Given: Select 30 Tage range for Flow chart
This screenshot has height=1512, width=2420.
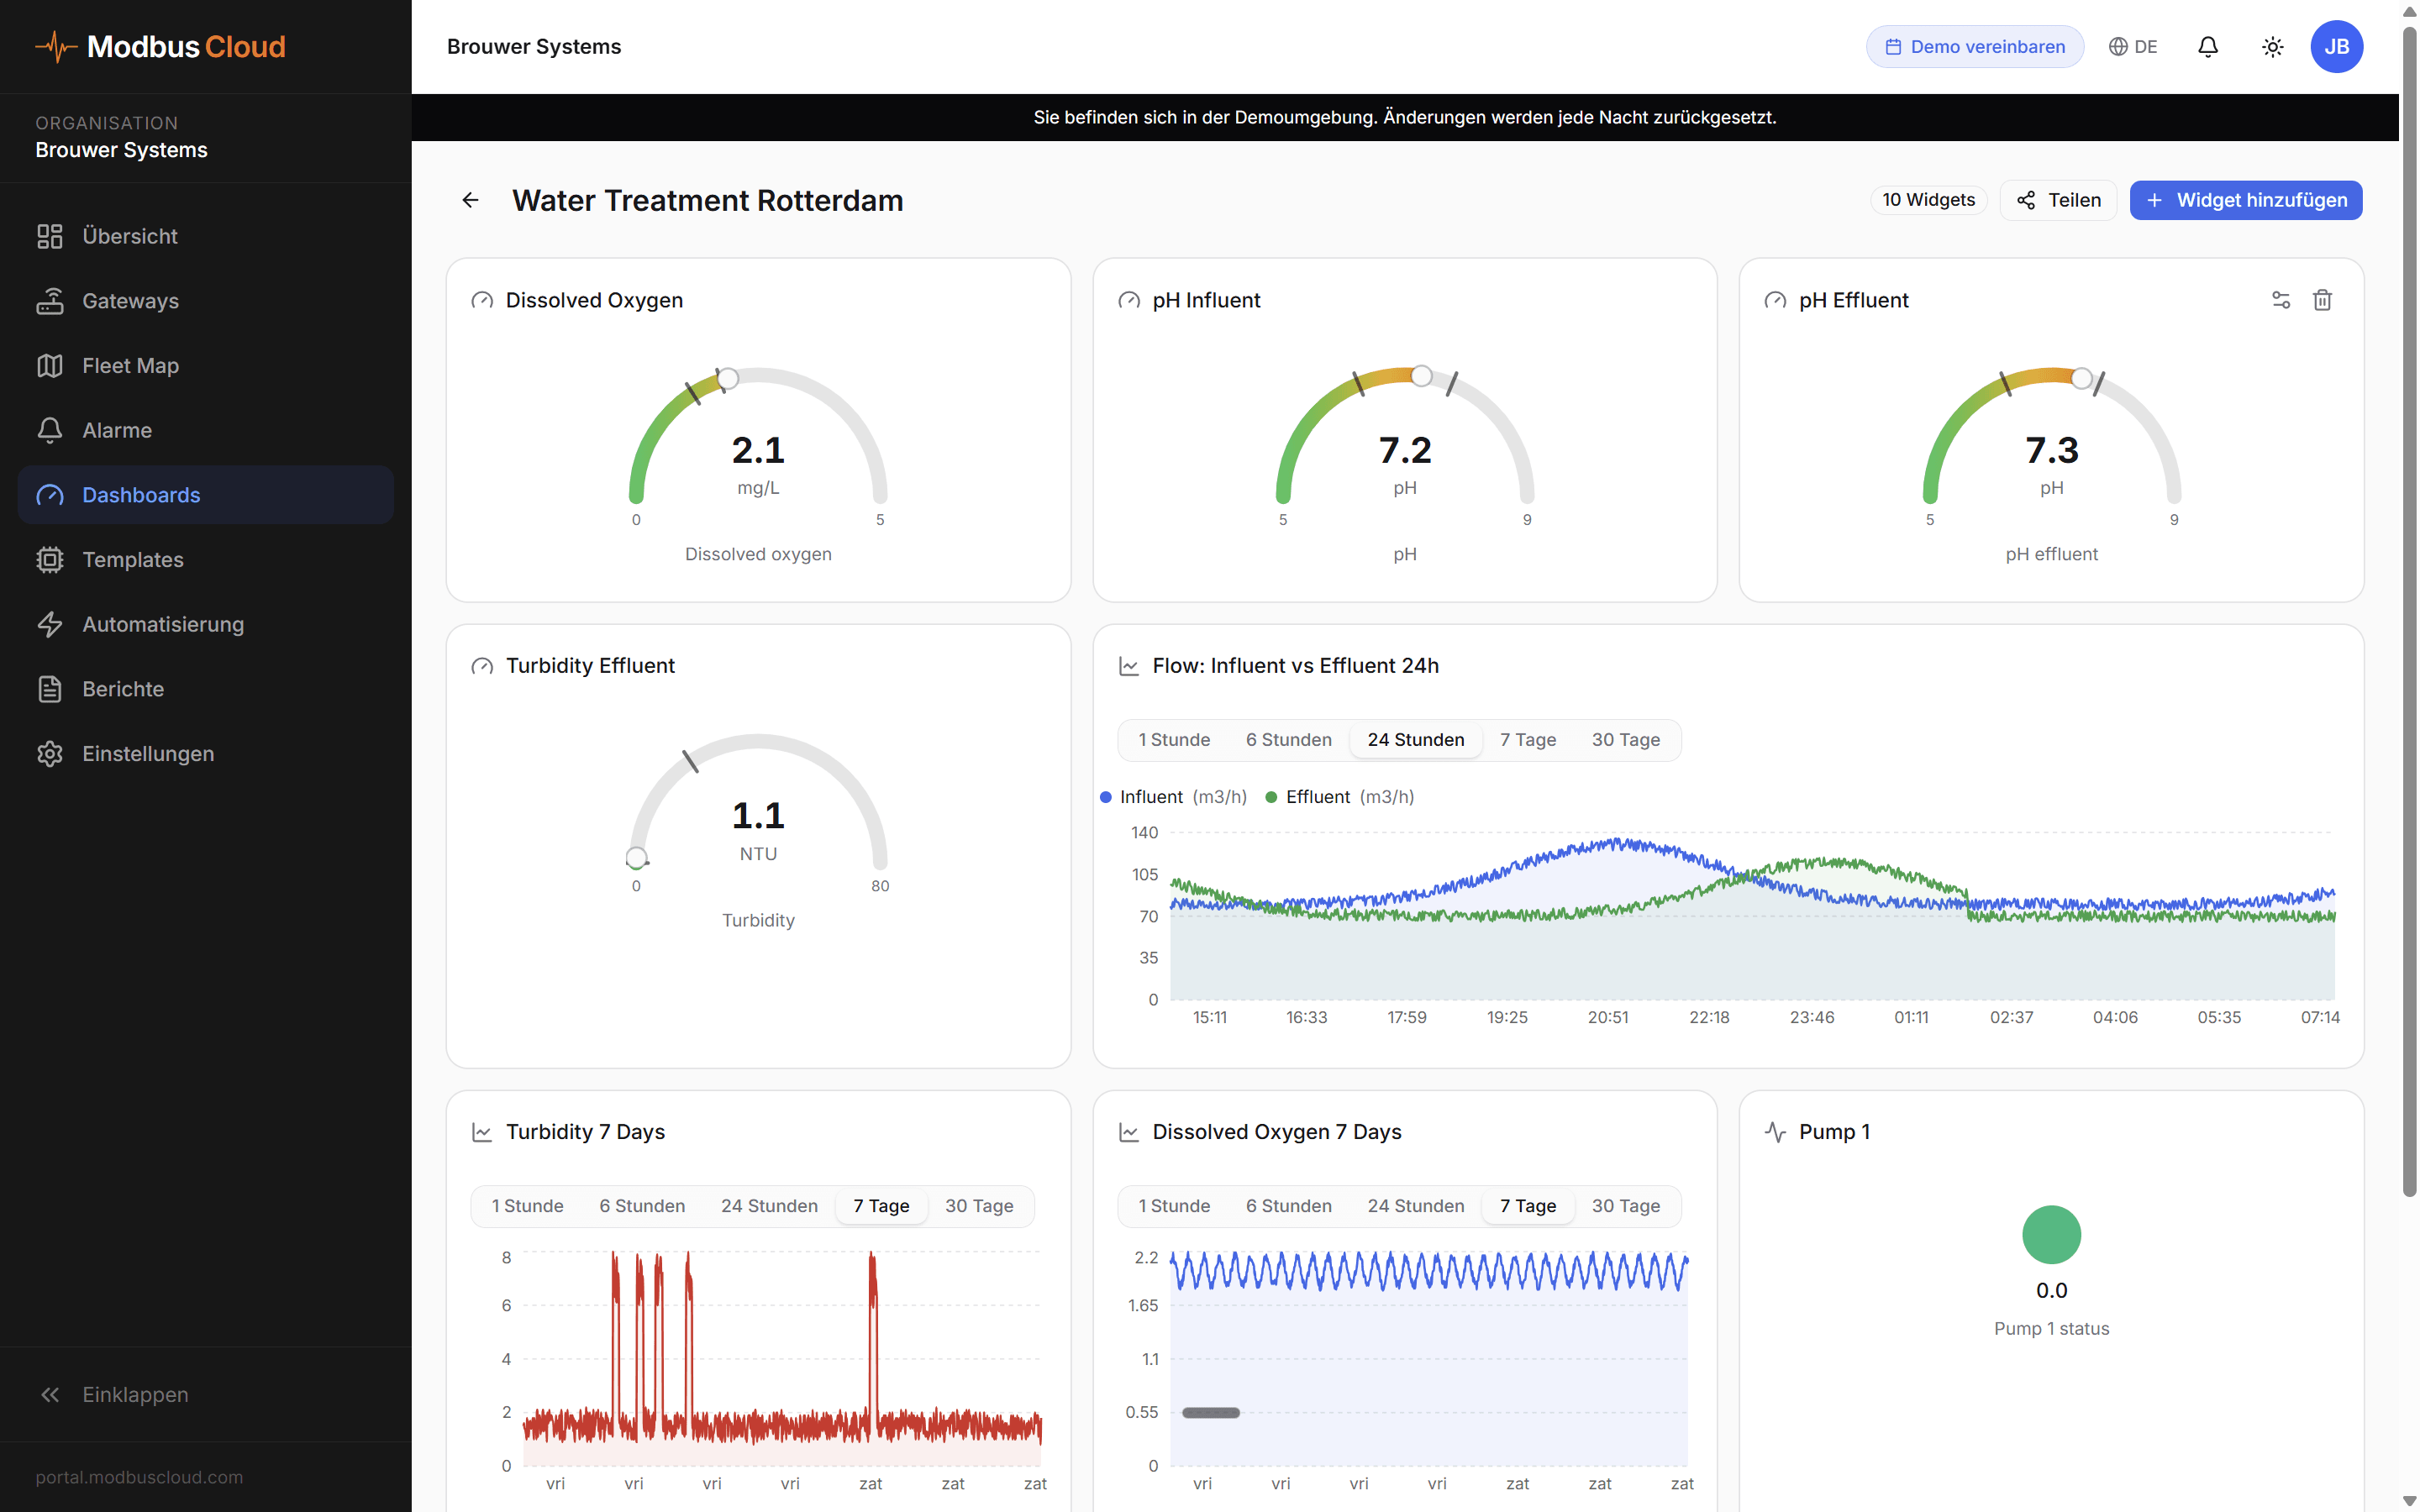Looking at the screenshot, I should pyautogui.click(x=1626, y=739).
